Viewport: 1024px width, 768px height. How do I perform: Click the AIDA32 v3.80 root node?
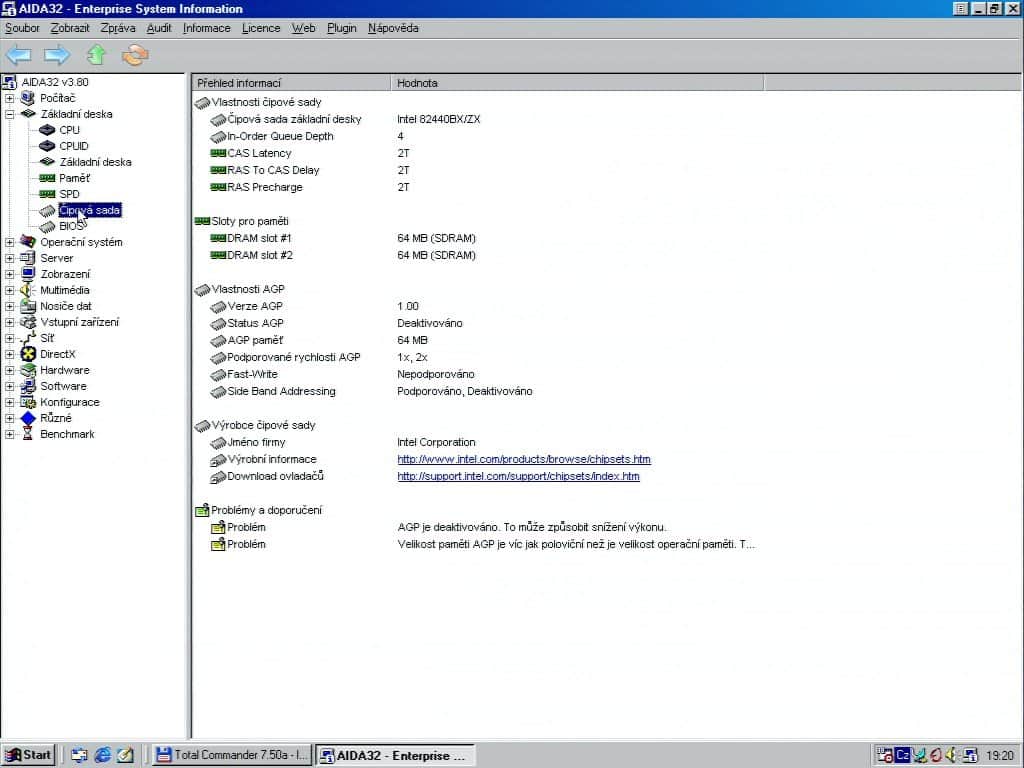click(x=55, y=82)
